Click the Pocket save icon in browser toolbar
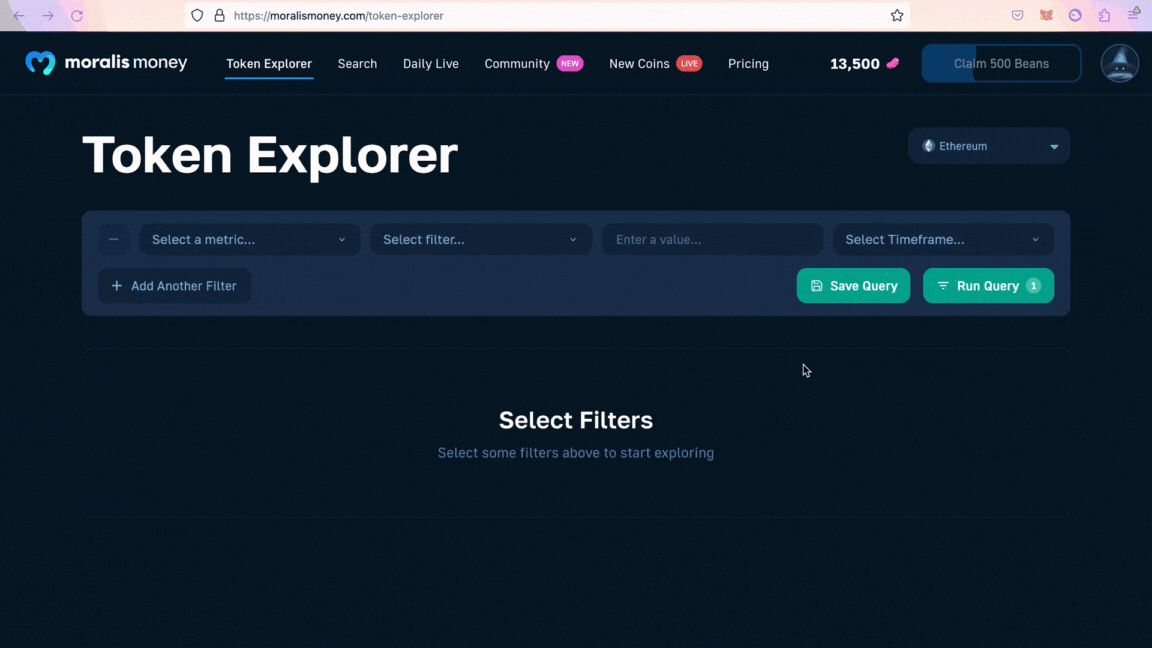The image size is (1152, 648). pos(1018,15)
